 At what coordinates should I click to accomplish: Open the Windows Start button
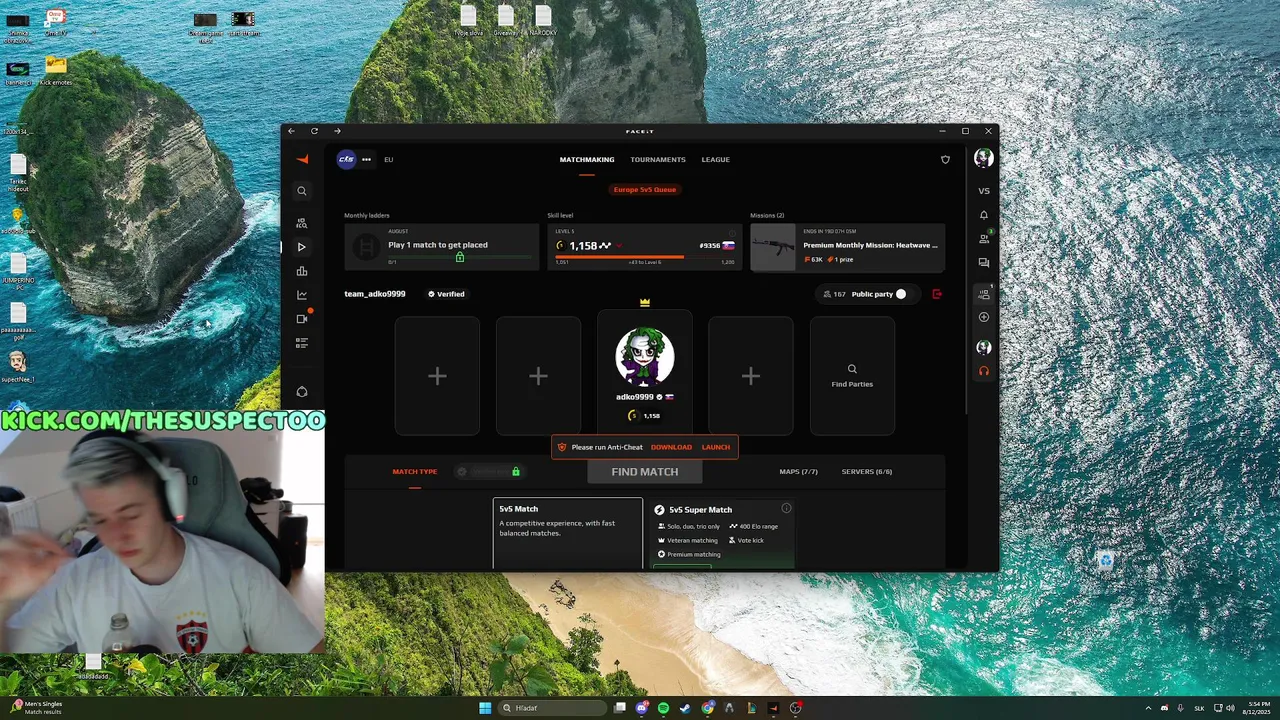[485, 708]
